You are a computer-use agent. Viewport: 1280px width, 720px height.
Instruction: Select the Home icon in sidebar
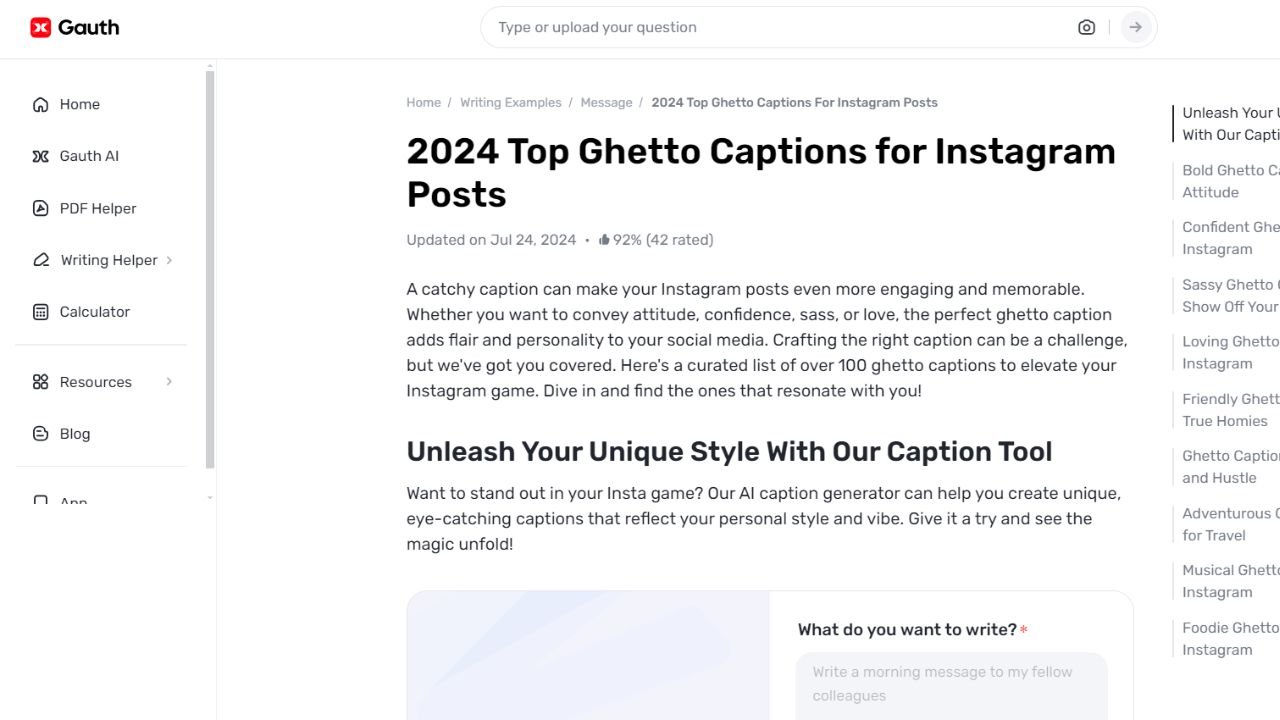click(39, 104)
